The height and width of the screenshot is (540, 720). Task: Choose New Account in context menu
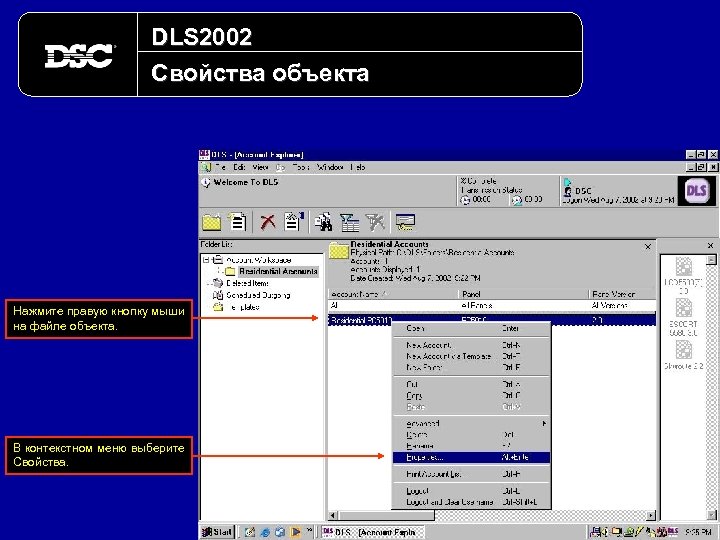pos(471,345)
